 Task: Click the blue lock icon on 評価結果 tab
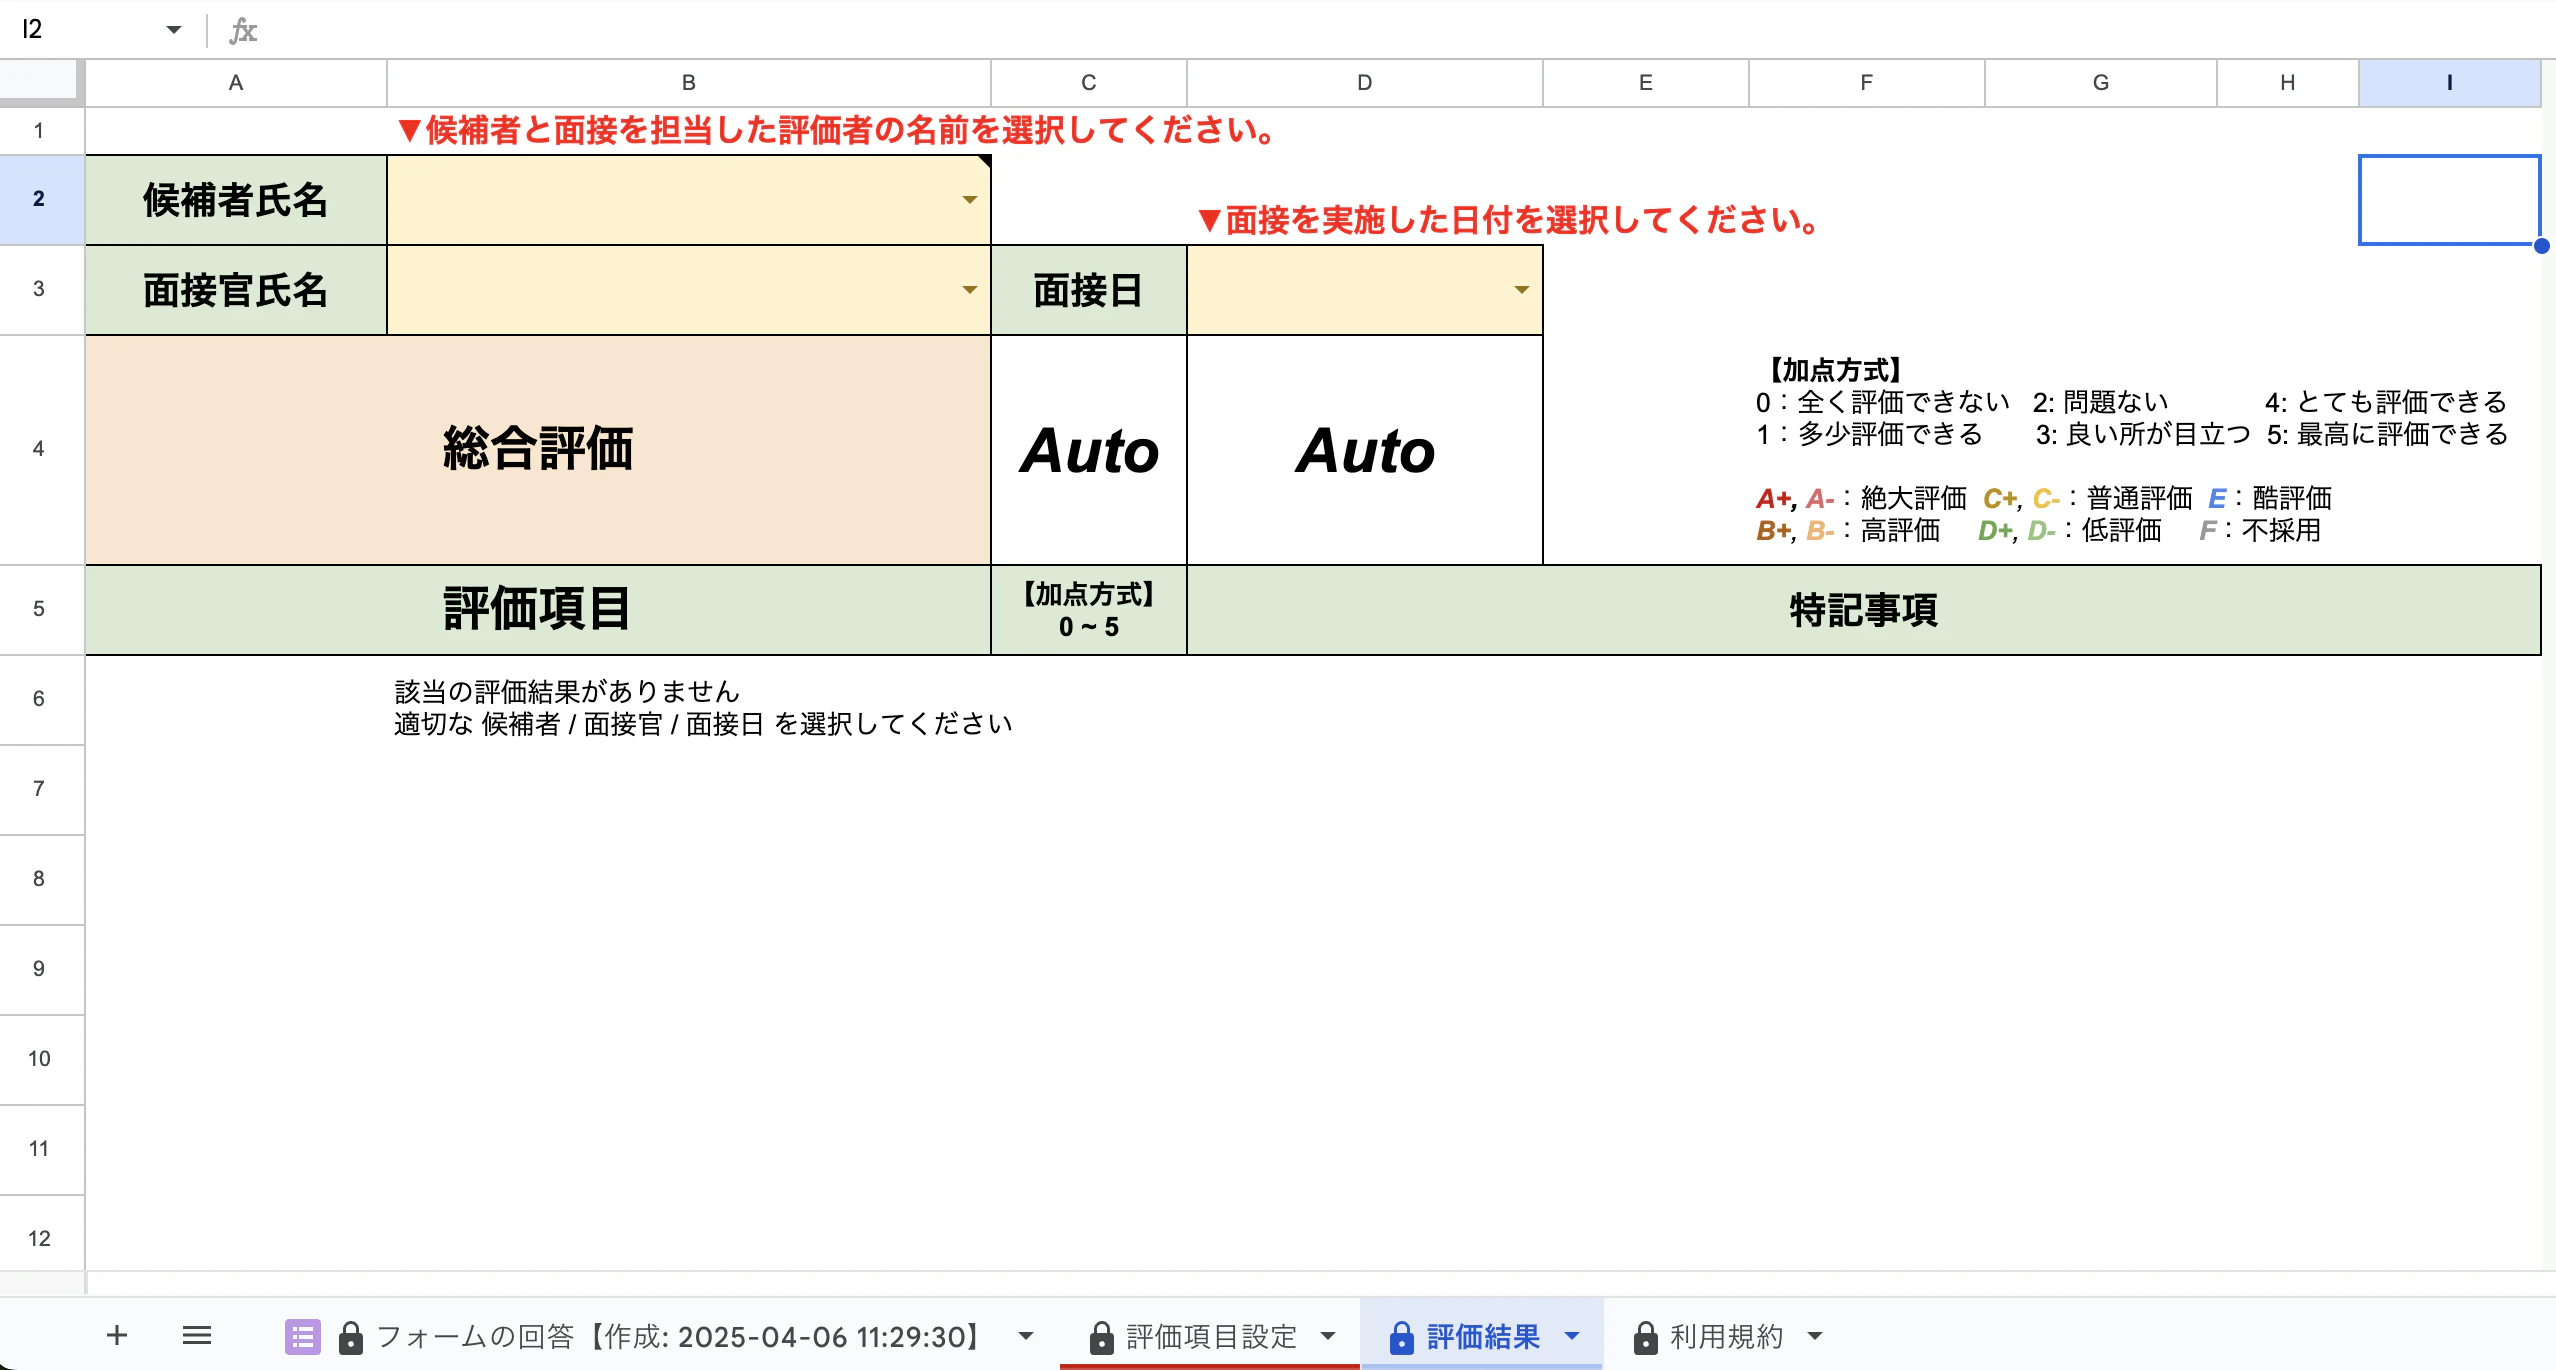[1402, 1337]
